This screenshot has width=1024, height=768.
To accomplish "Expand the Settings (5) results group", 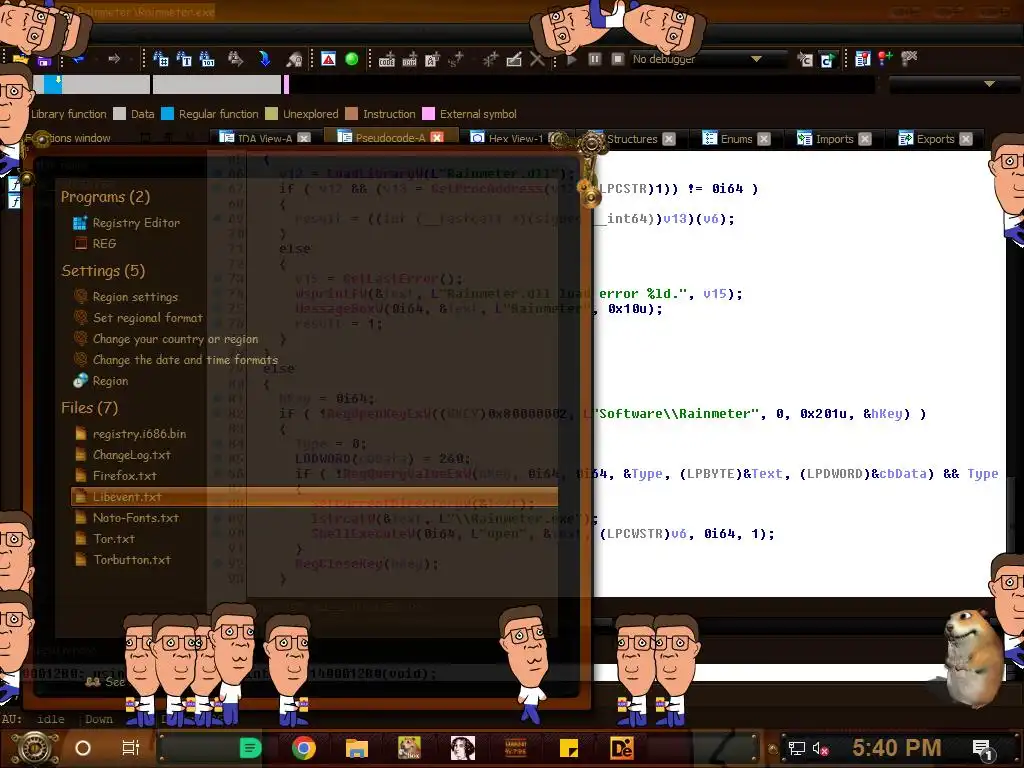I will 103,270.
